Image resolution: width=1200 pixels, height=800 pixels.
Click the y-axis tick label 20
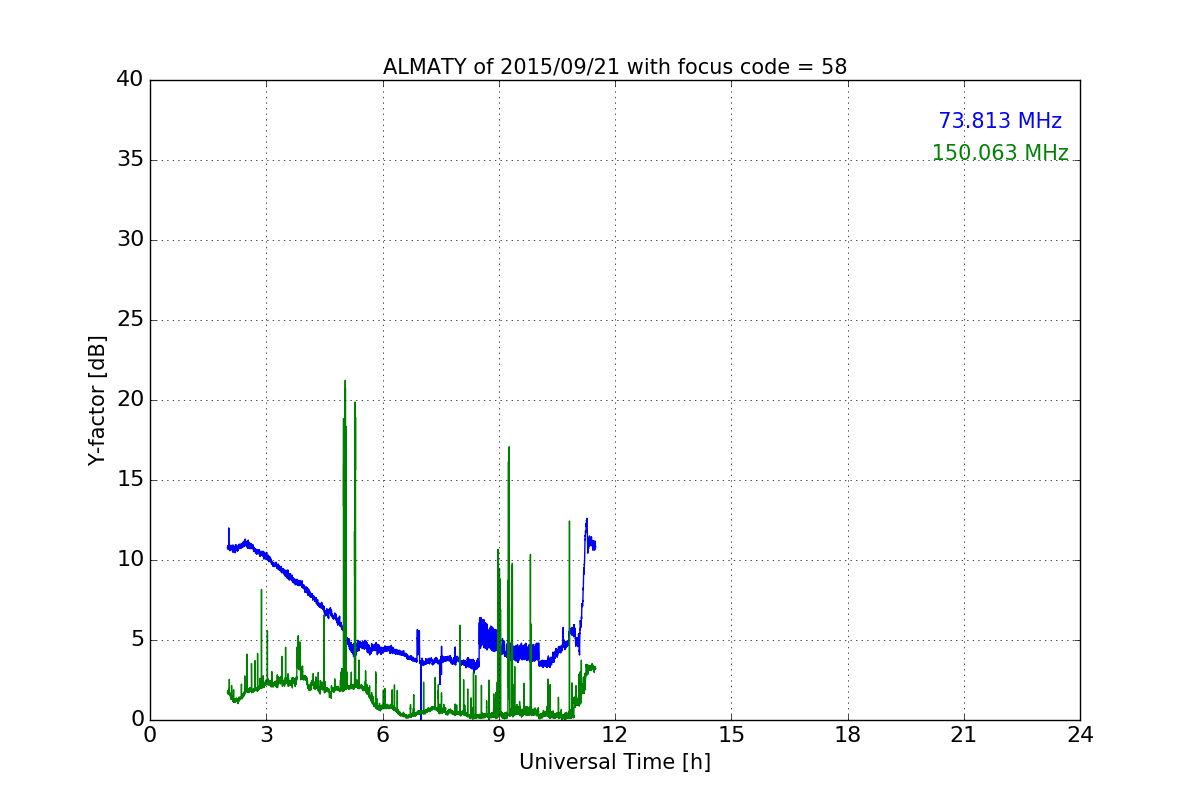click(130, 400)
